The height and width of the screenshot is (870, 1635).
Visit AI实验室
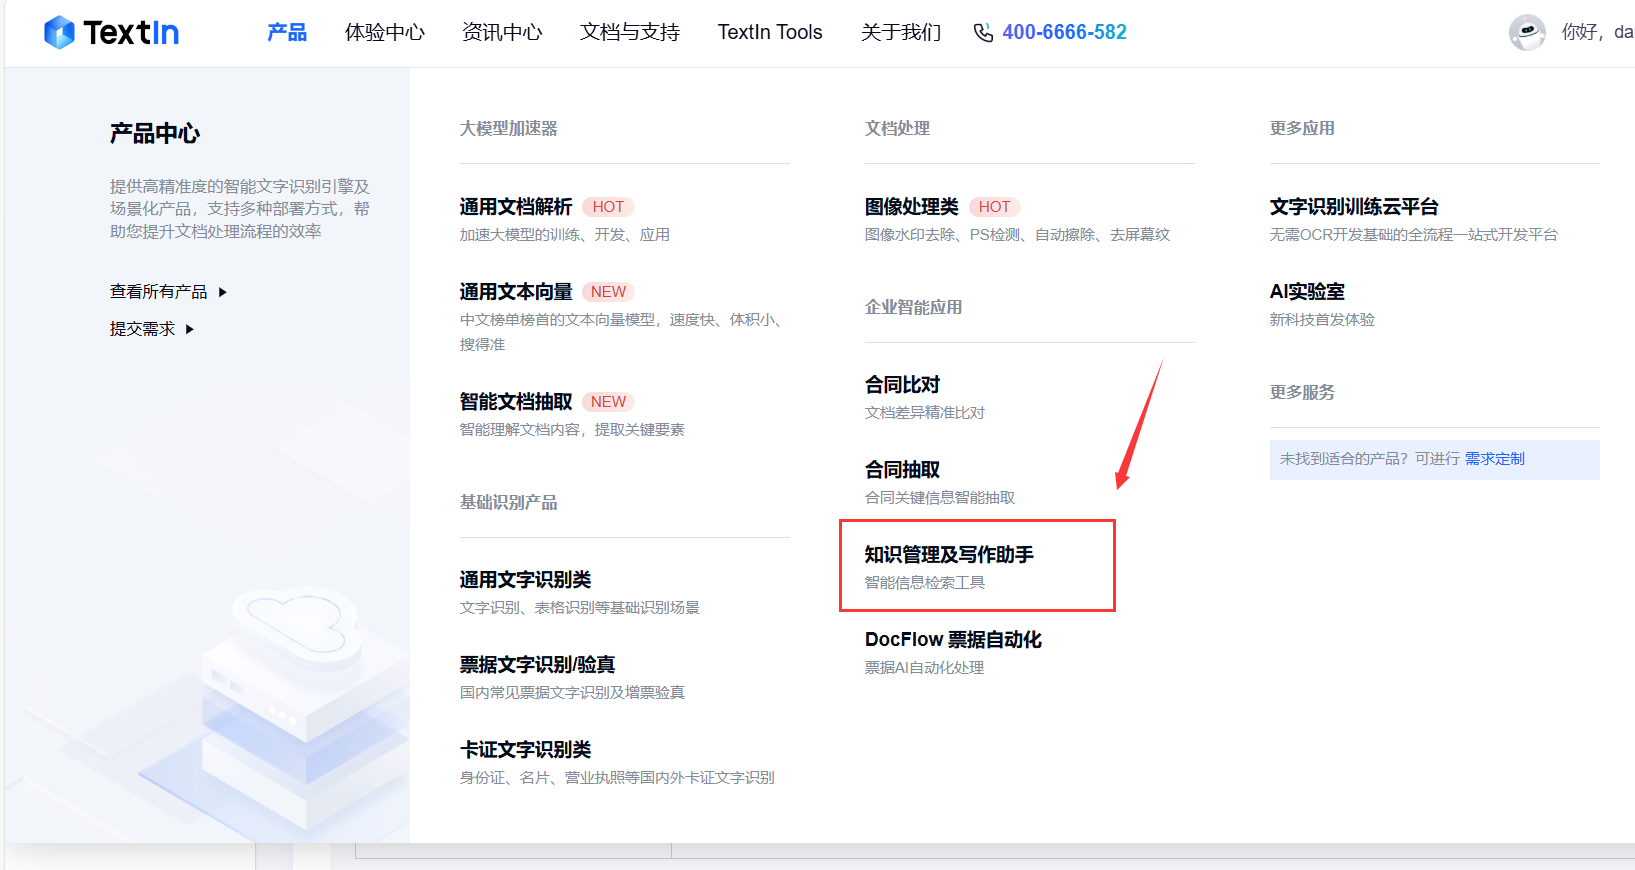tap(1307, 292)
